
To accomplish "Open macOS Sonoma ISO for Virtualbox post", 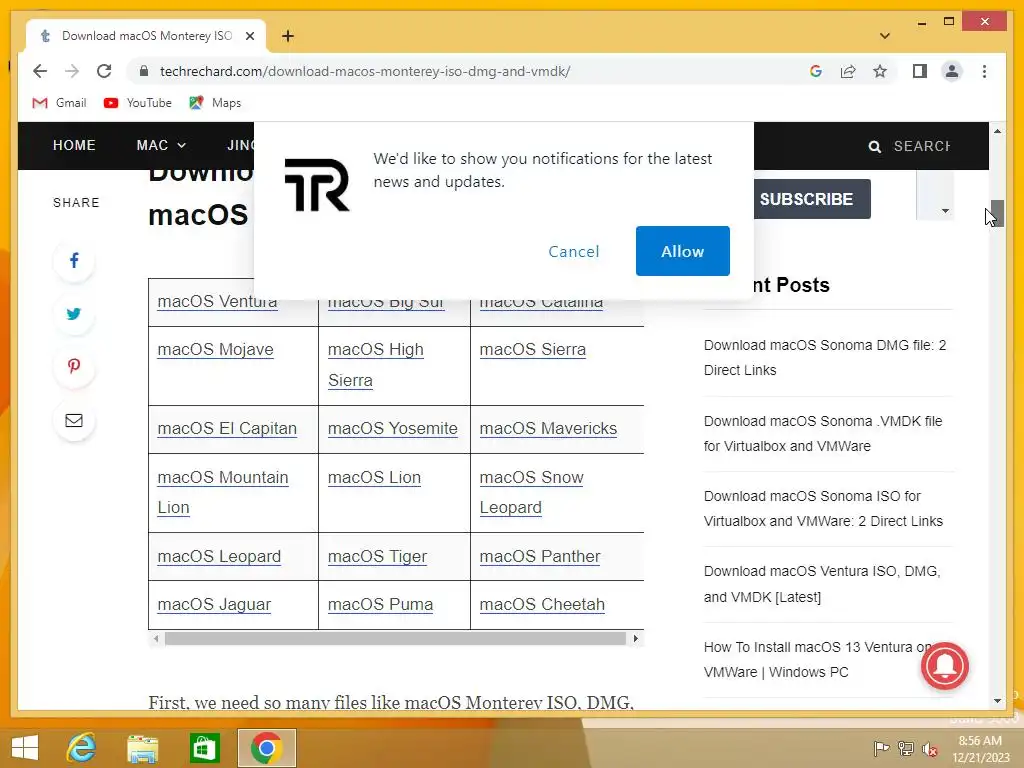I will coord(823,509).
